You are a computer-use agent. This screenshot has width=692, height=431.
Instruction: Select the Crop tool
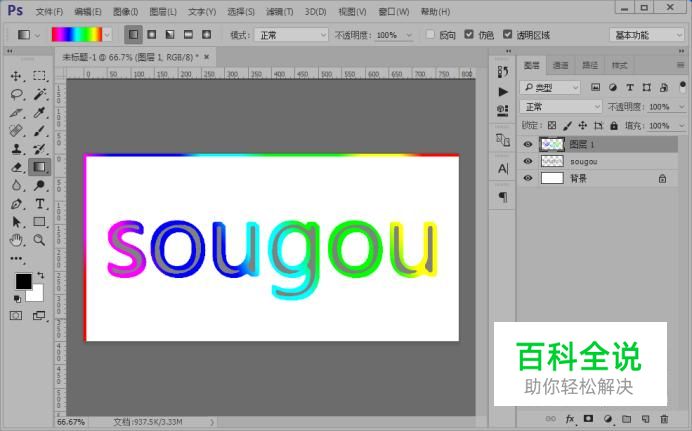tap(16, 112)
